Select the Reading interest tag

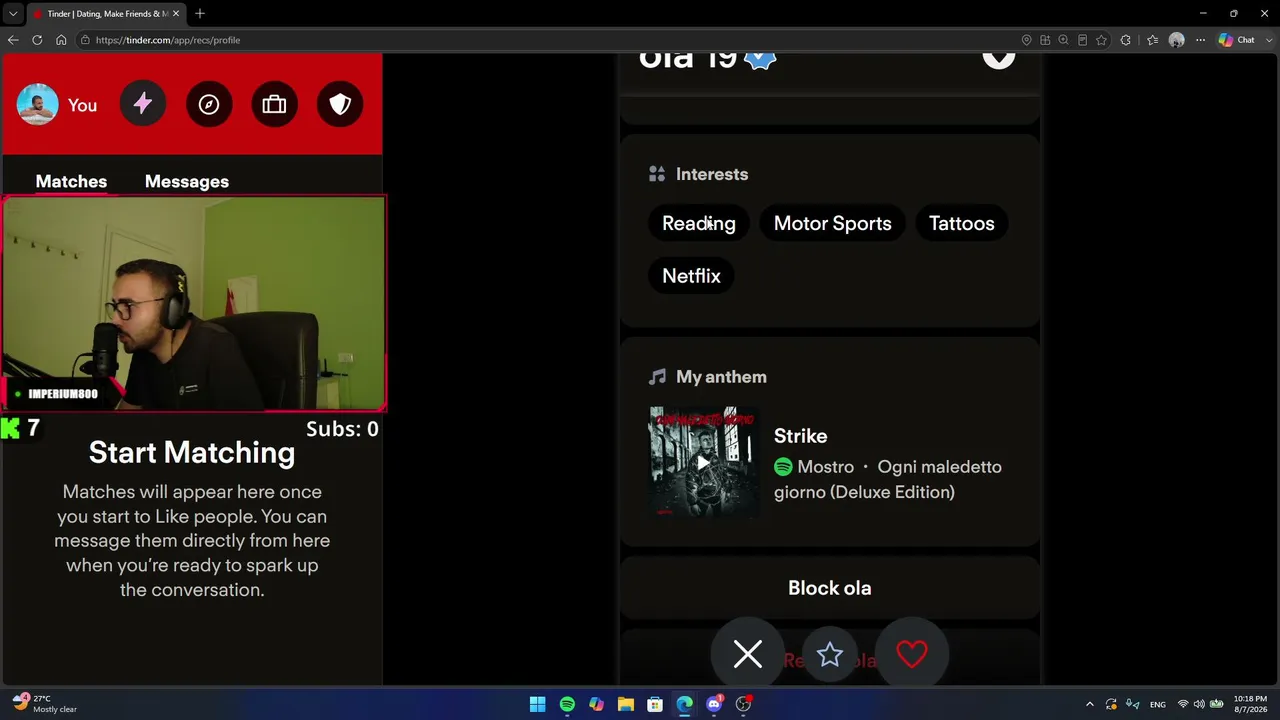pos(699,223)
